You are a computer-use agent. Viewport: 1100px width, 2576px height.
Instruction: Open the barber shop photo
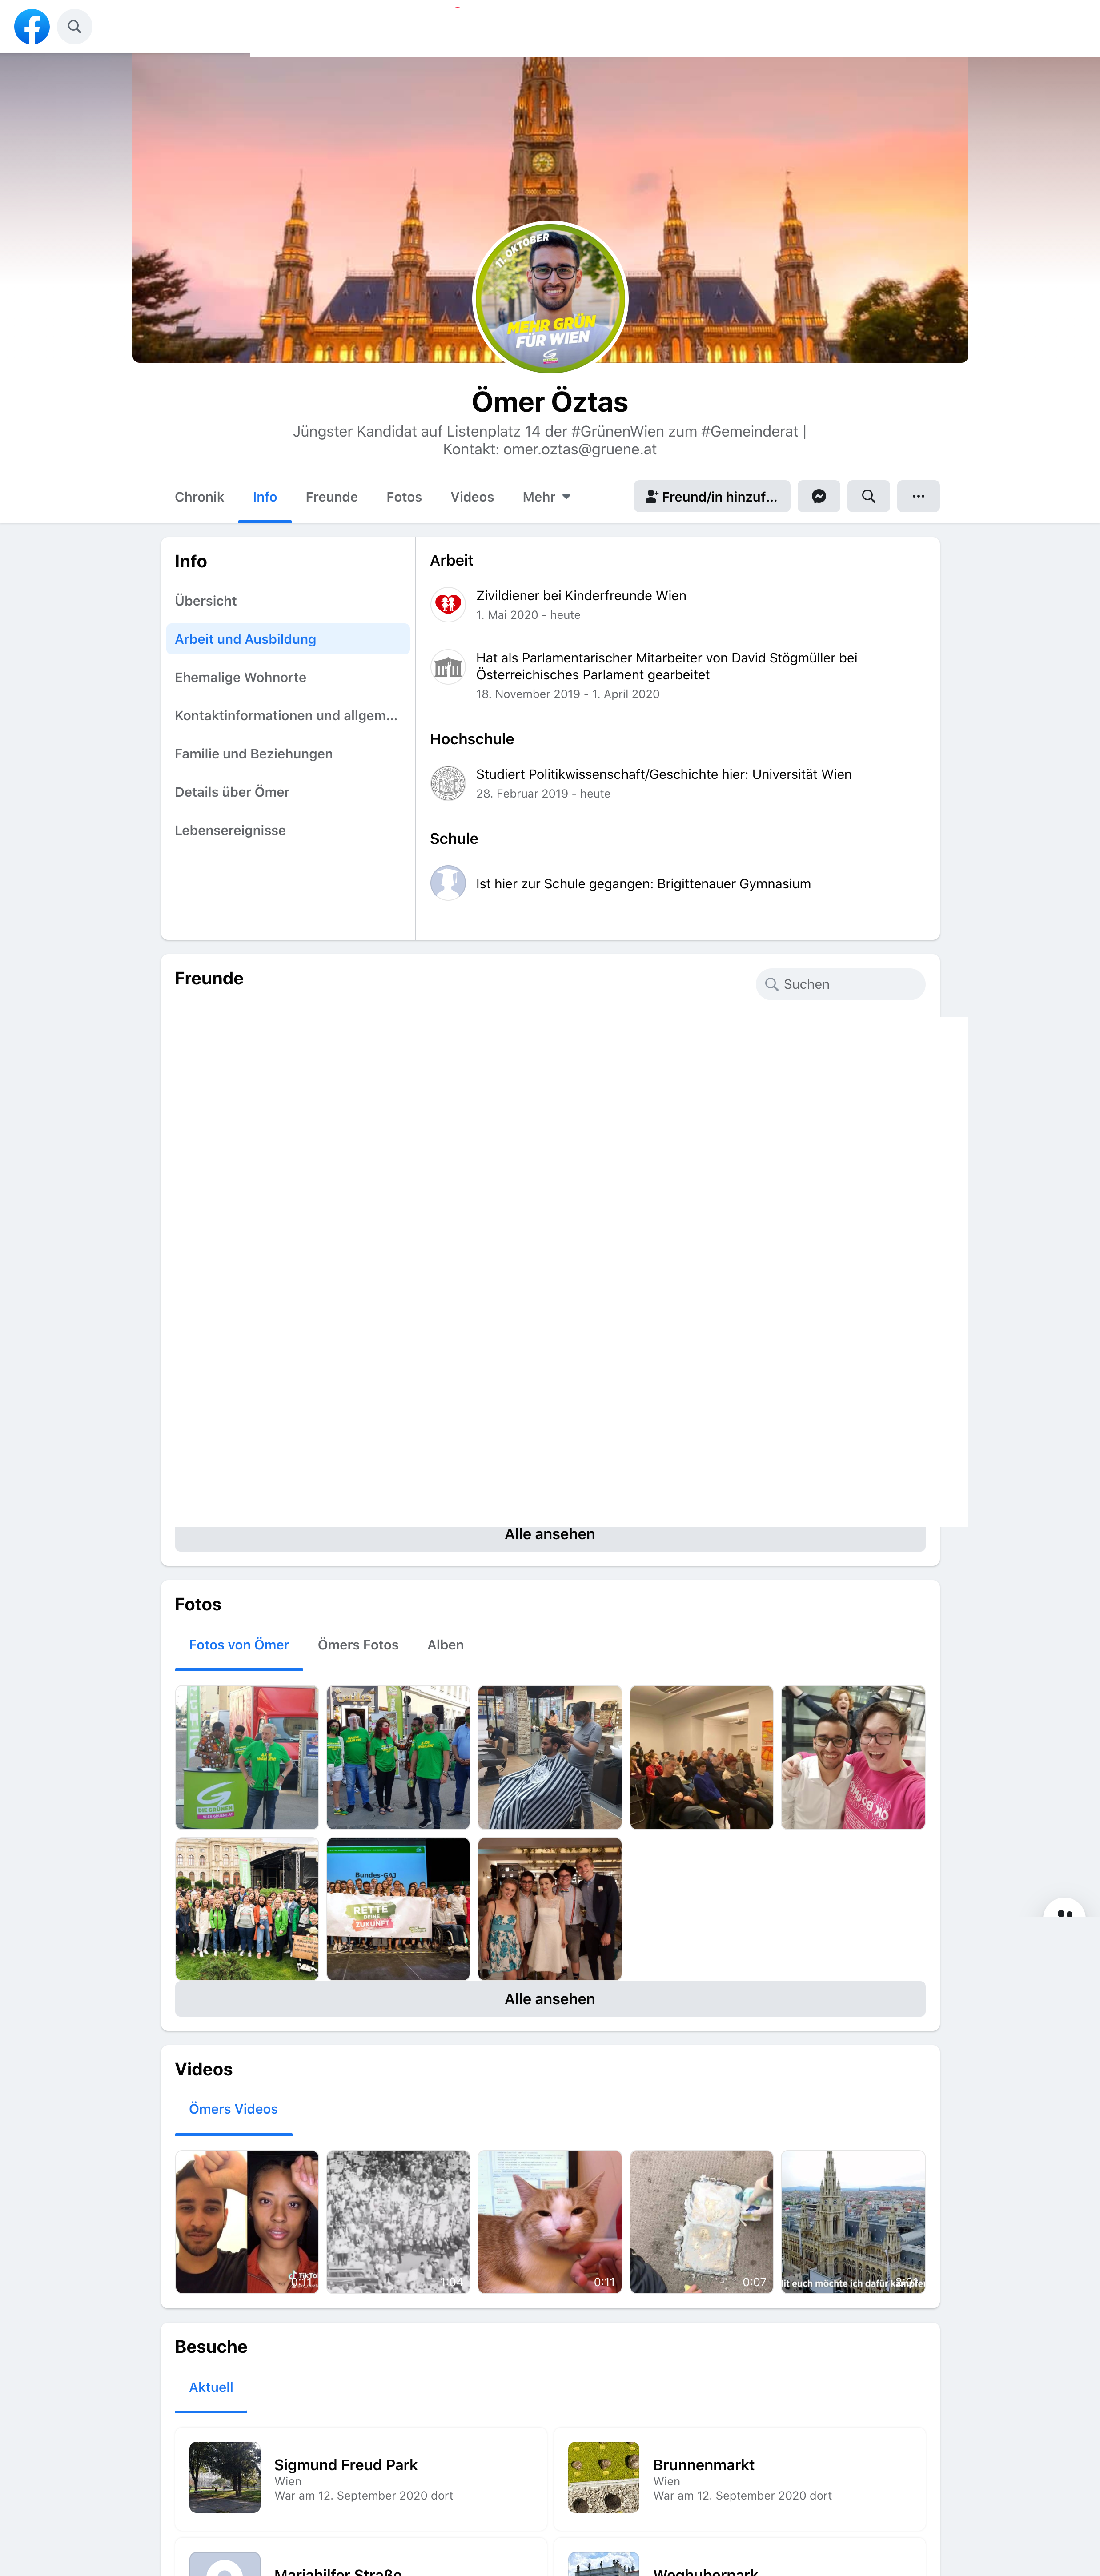(550, 1757)
